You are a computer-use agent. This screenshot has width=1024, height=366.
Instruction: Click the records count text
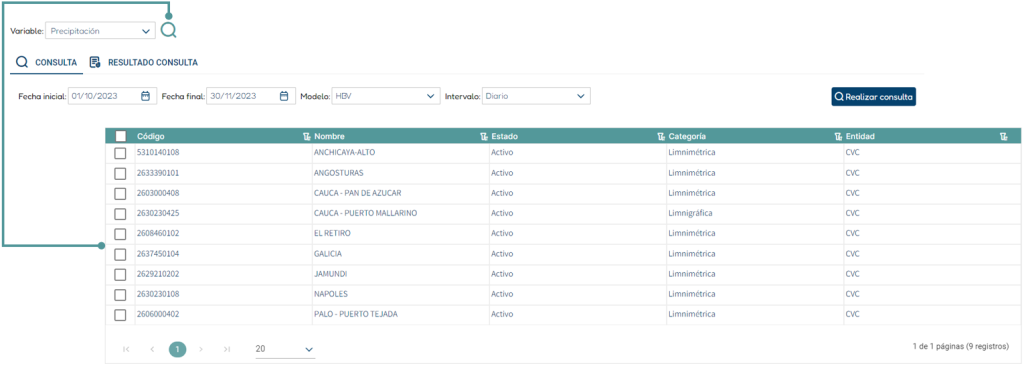961,346
